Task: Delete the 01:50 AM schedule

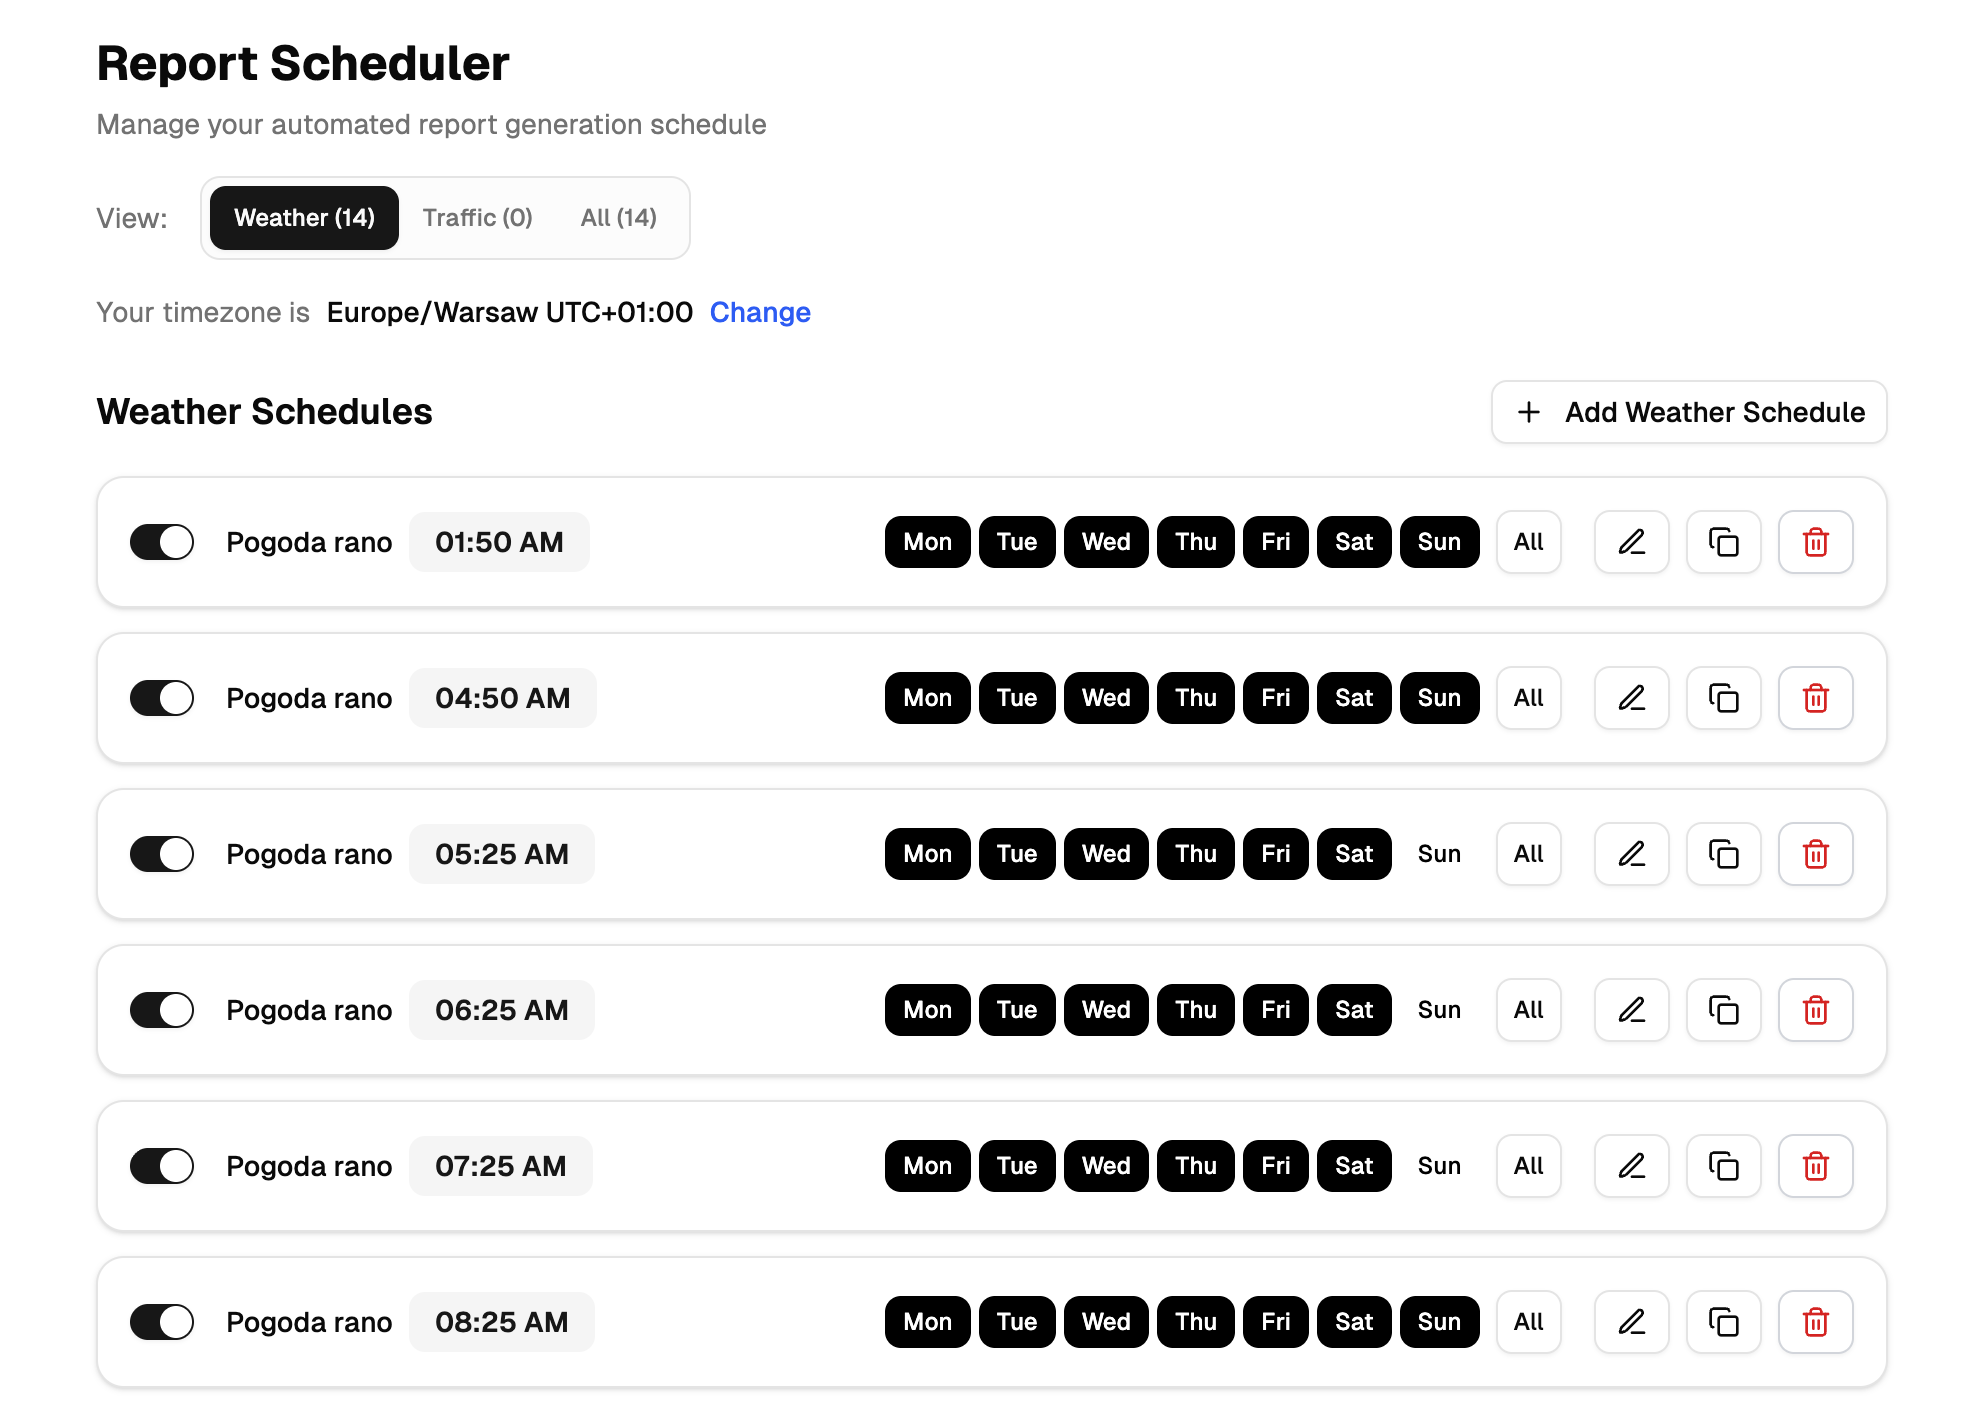Action: [1815, 542]
